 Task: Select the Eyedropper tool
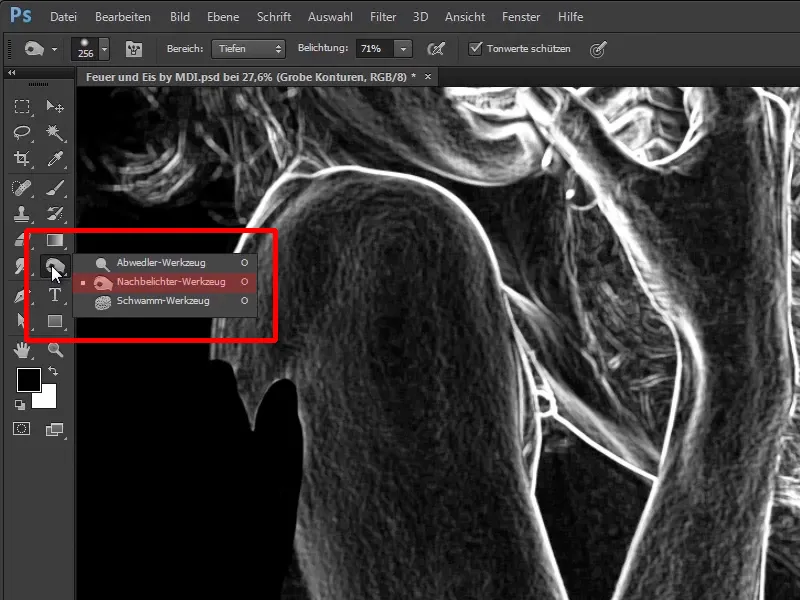[55, 159]
